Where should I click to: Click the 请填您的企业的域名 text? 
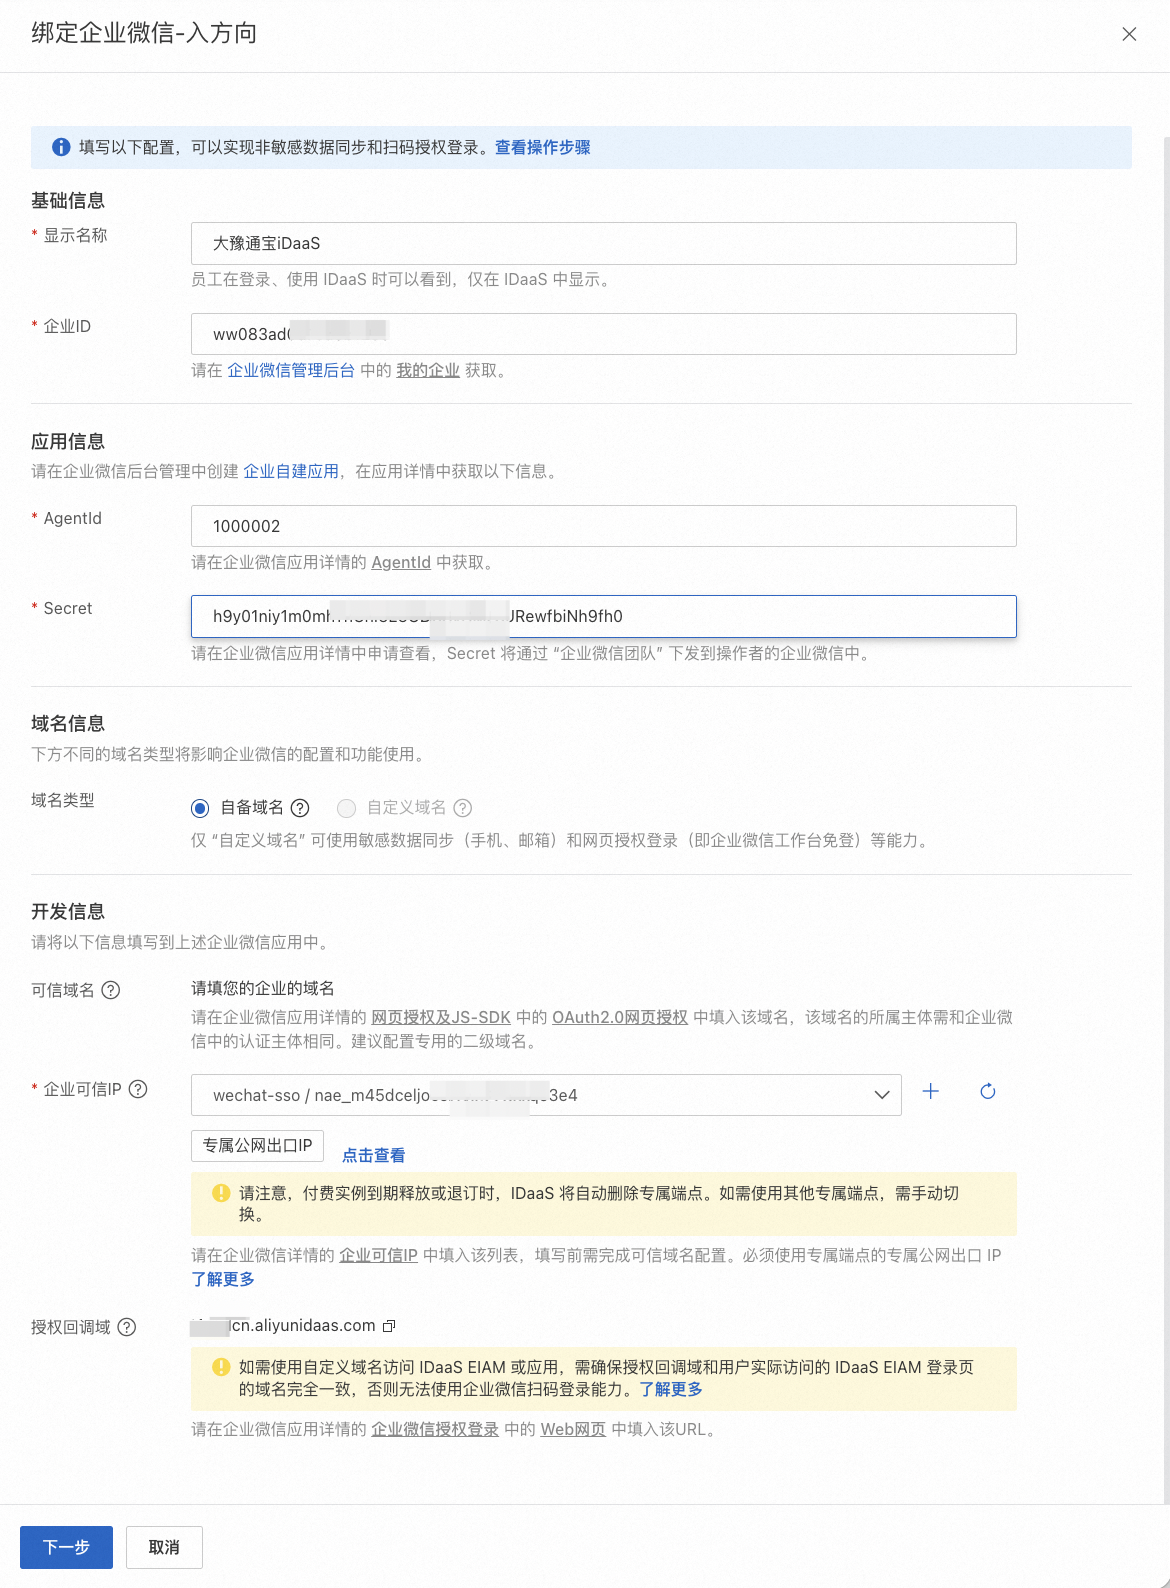pos(263,988)
